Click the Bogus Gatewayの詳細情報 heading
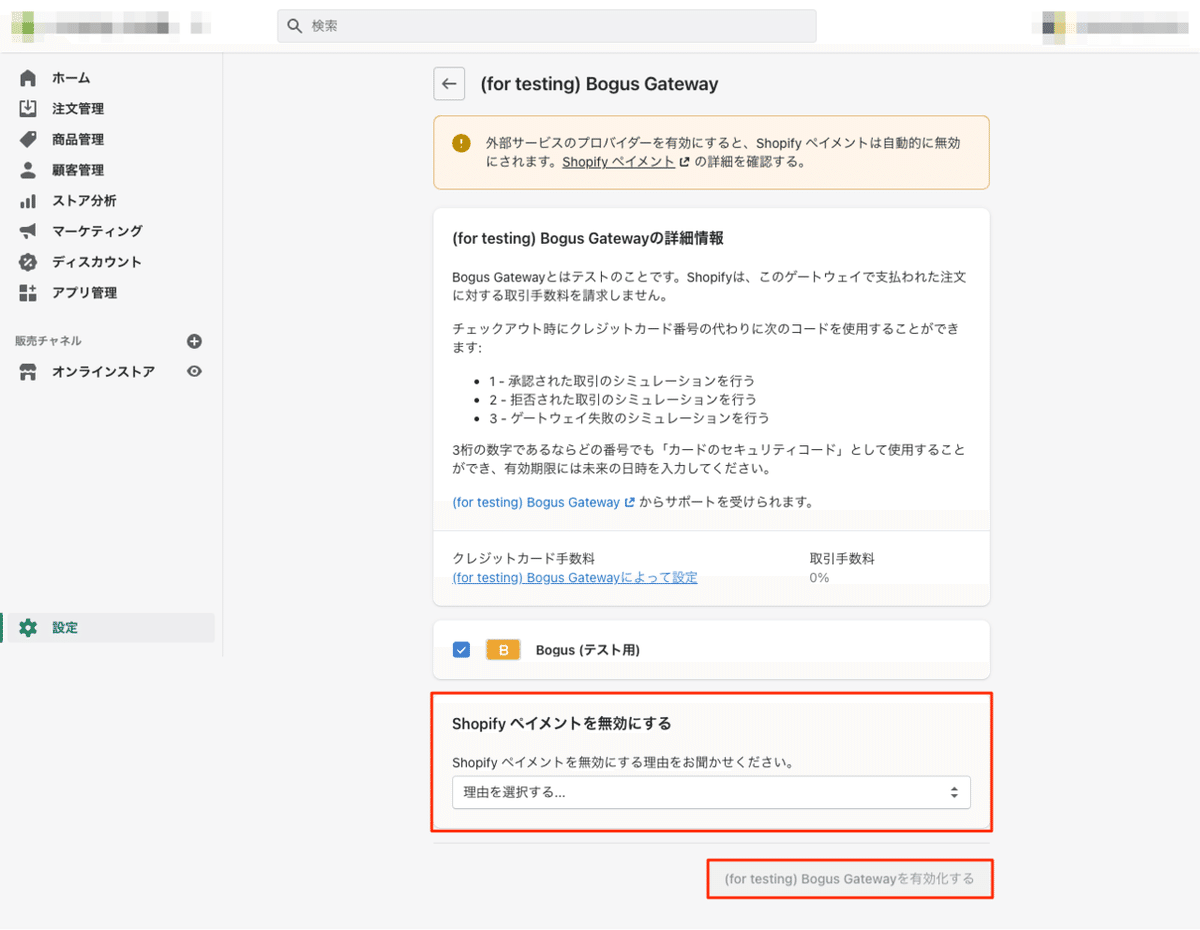The image size is (1200, 930). (588, 239)
